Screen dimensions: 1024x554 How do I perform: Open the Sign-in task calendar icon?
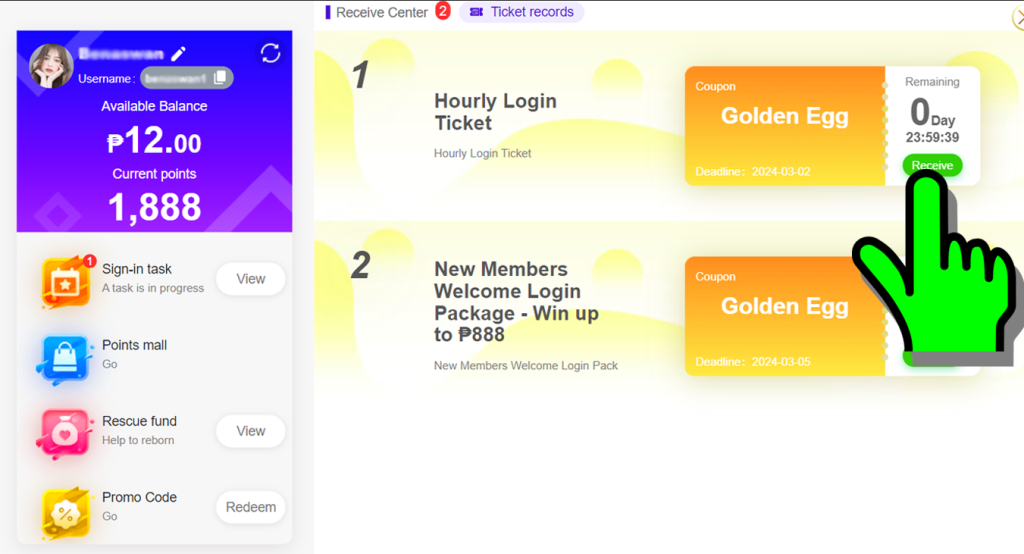point(65,281)
